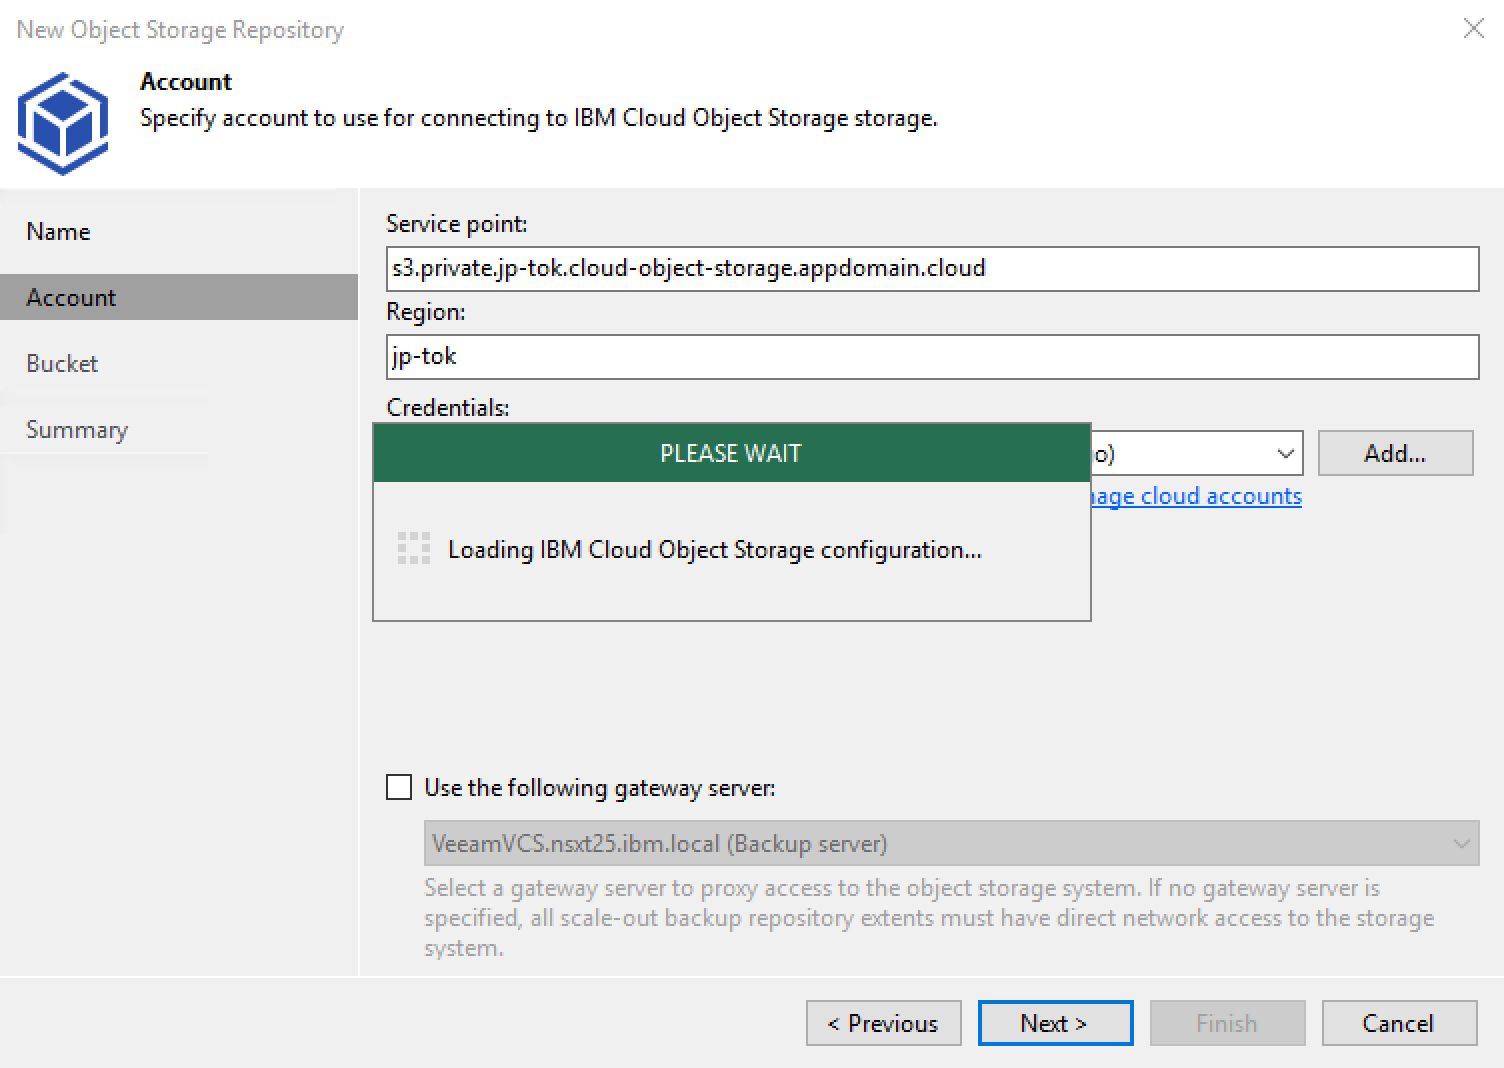Jump to the Summary step
The image size is (1504, 1068).
click(77, 430)
